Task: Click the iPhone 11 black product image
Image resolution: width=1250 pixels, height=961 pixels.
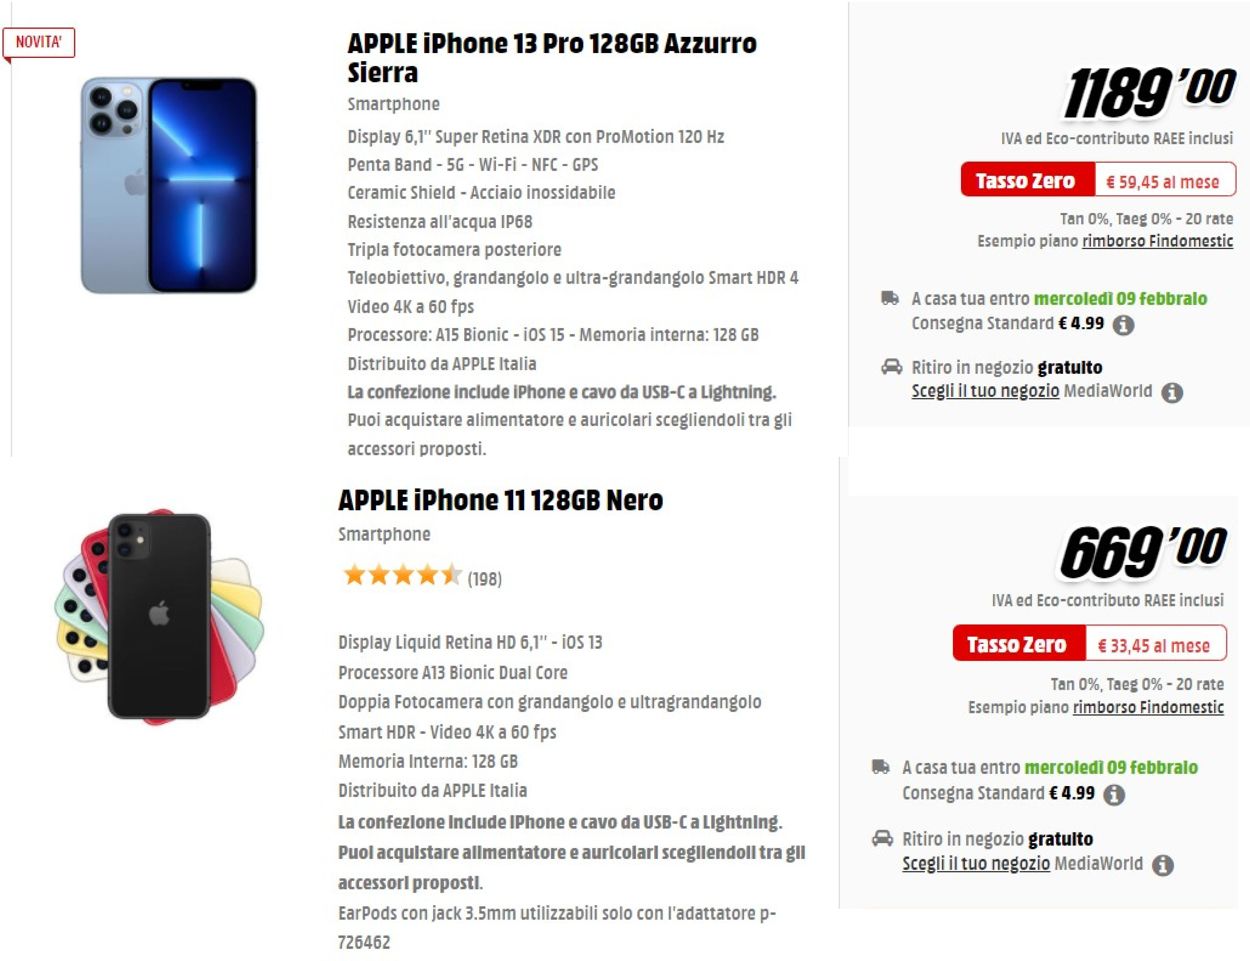Action: coord(159,615)
